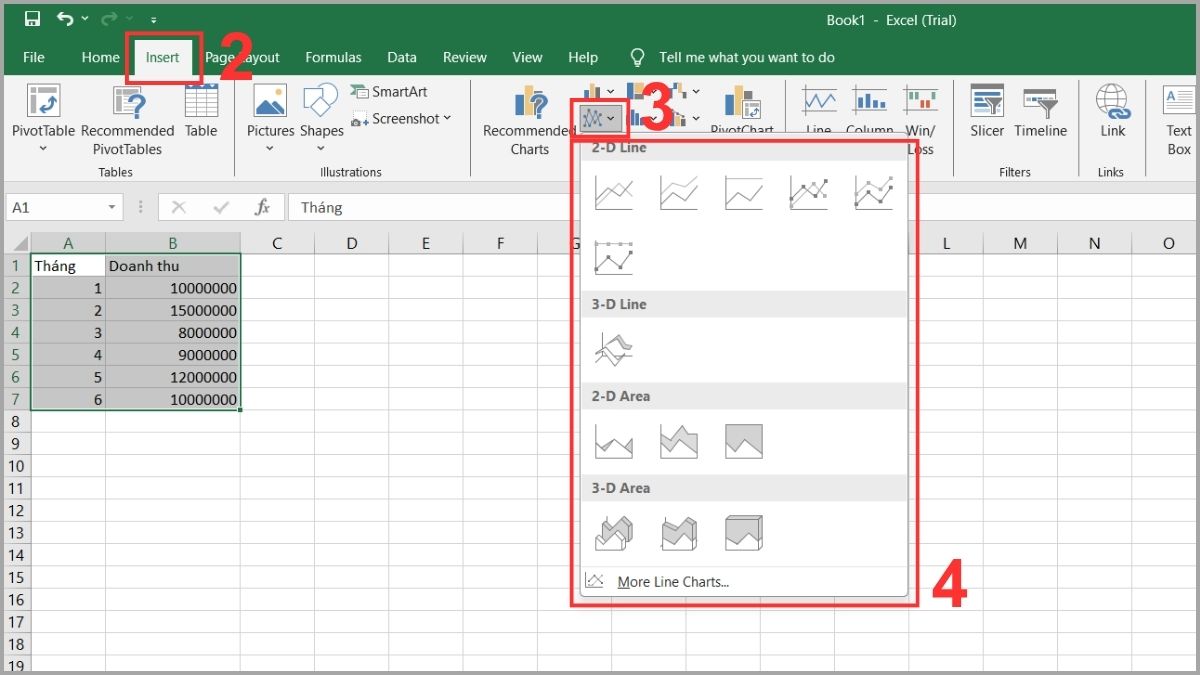This screenshot has height=675, width=1200.
Task: Choose the 3-D Line chart option
Action: click(613, 349)
